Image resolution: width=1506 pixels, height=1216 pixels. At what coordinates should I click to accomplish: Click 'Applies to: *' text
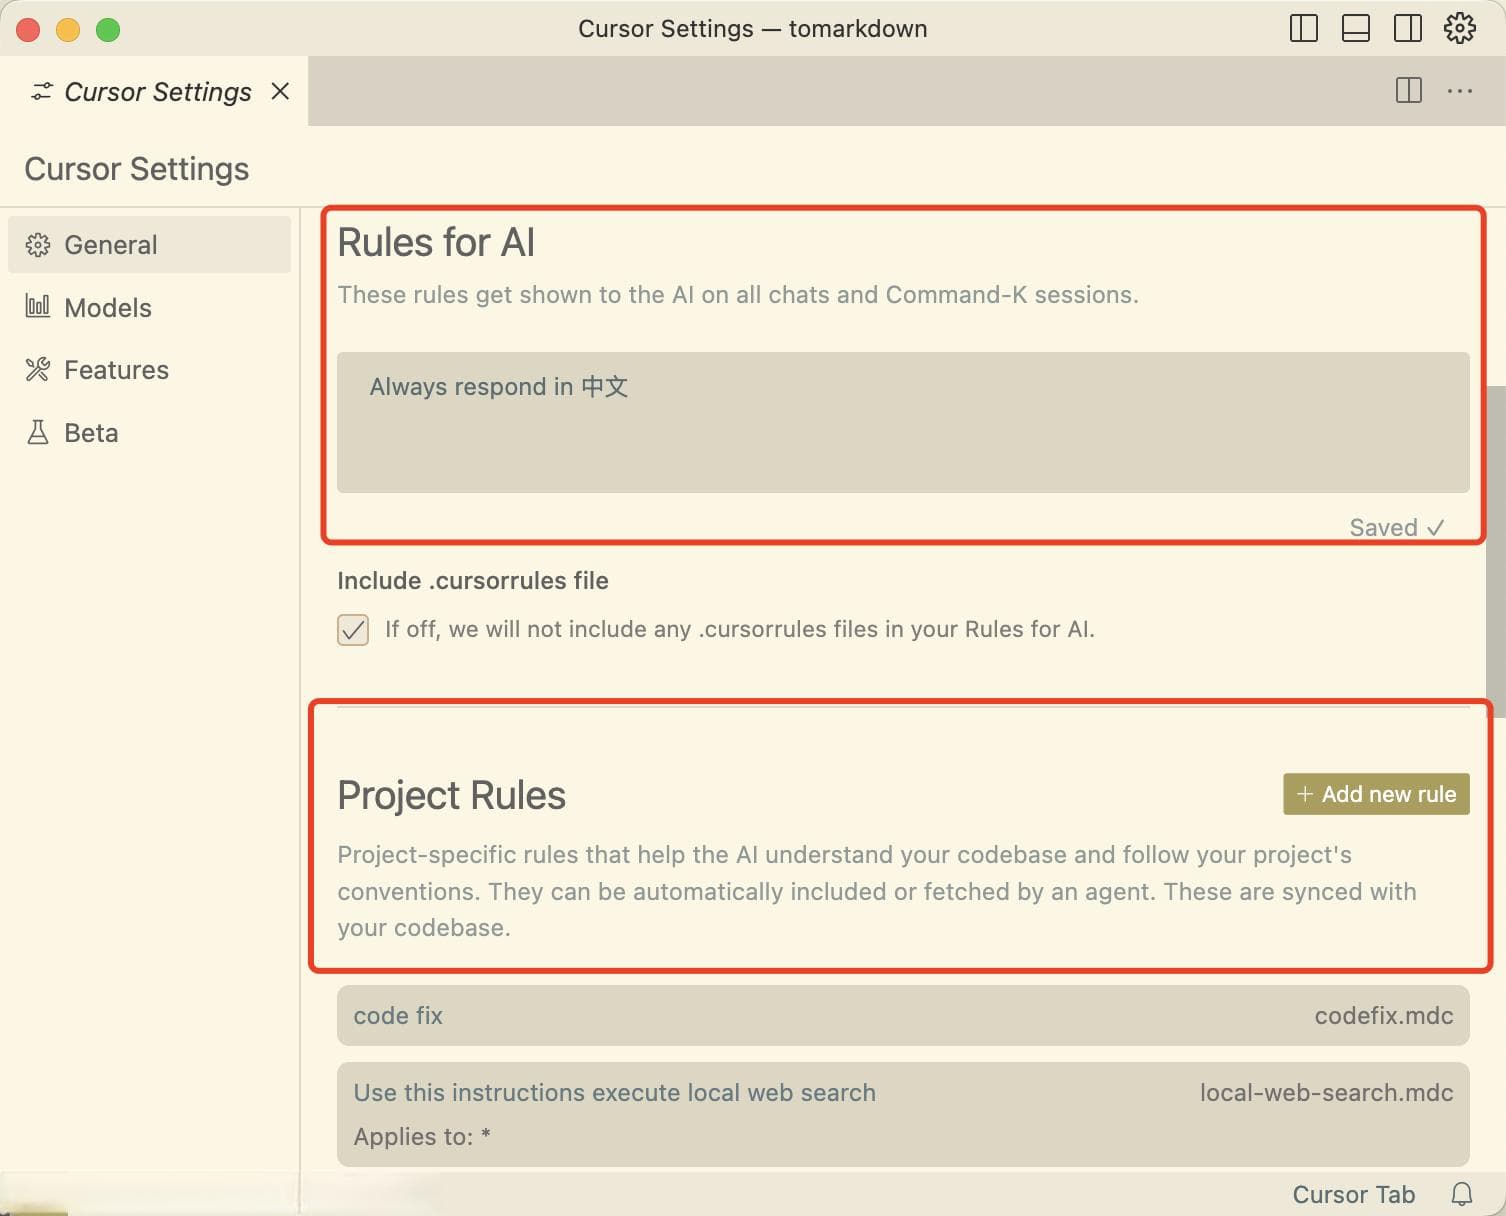[422, 1137]
